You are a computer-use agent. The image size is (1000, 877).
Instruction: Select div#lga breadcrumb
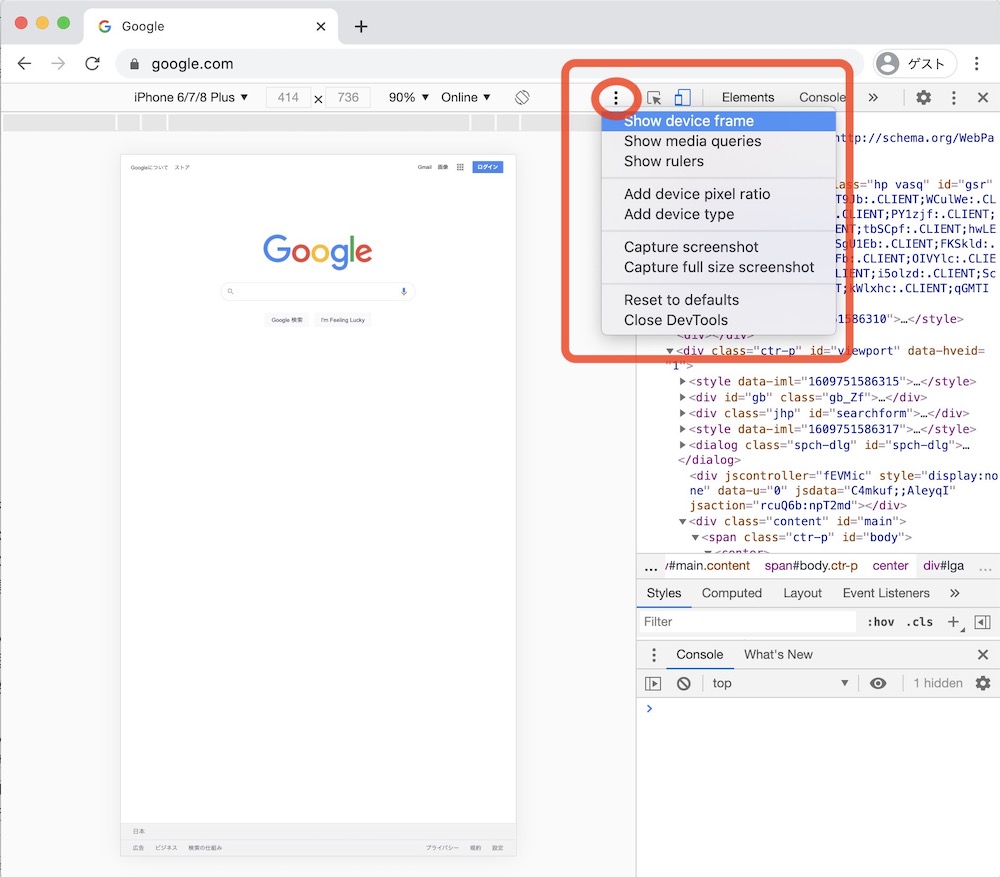coord(944,566)
